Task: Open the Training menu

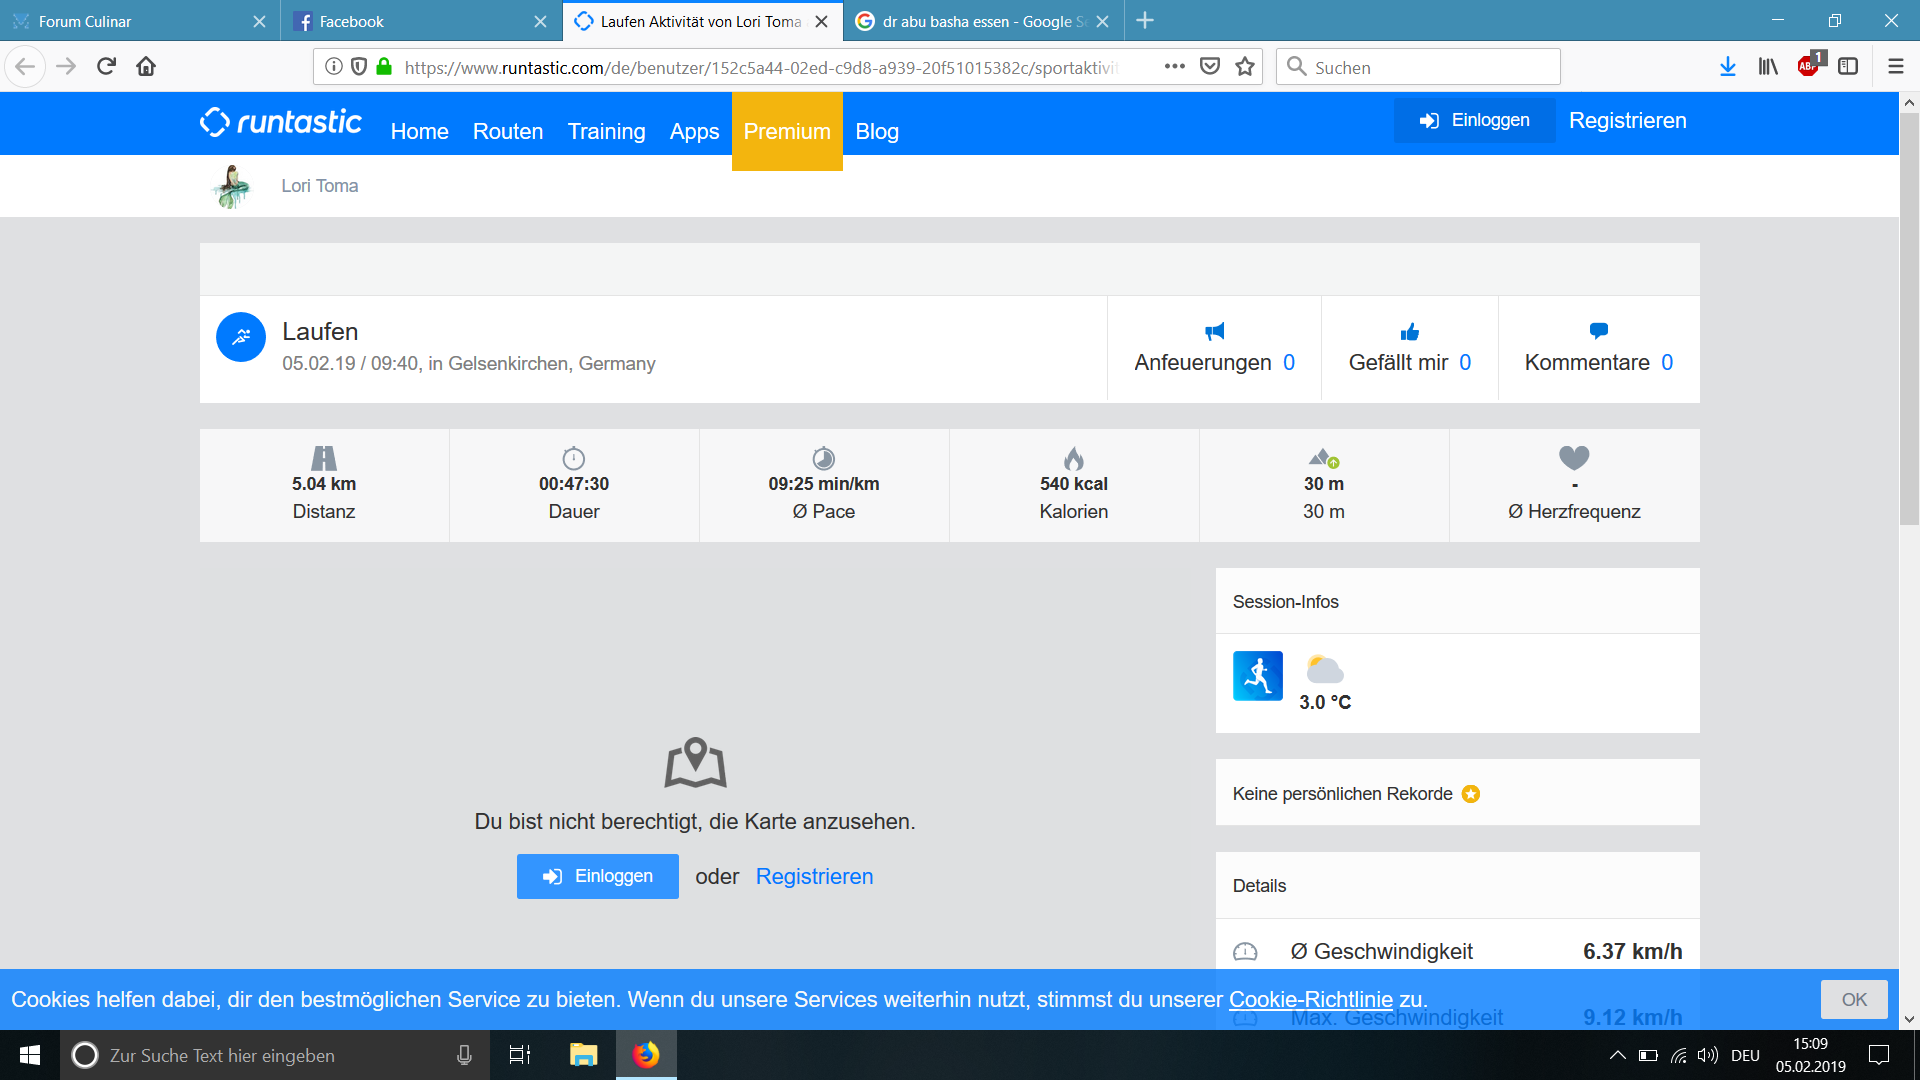Action: click(x=606, y=131)
